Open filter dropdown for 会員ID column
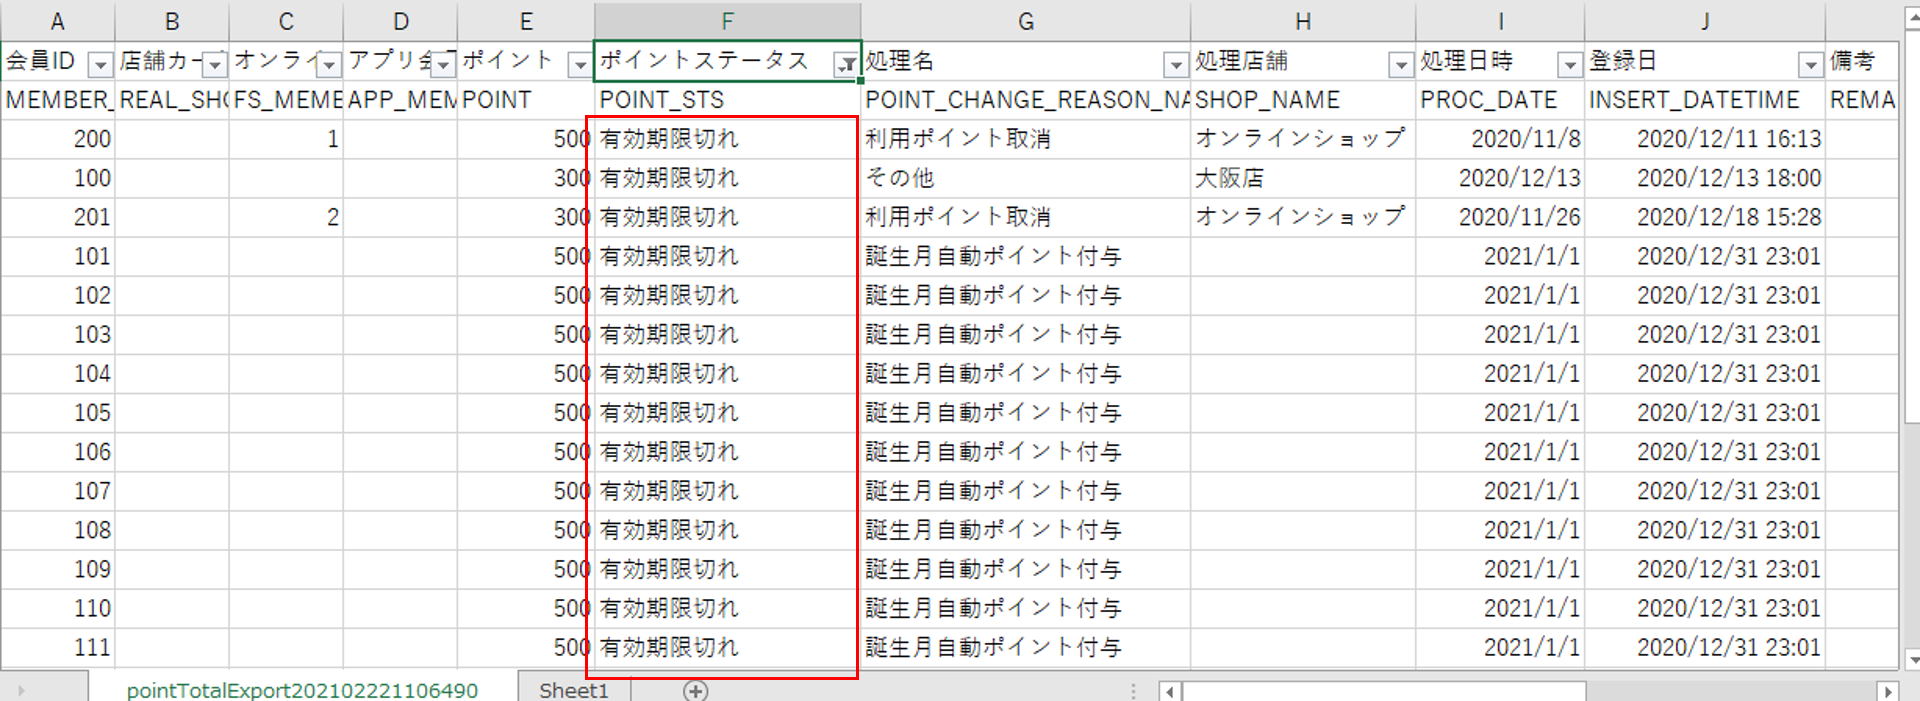1920x701 pixels. point(100,65)
